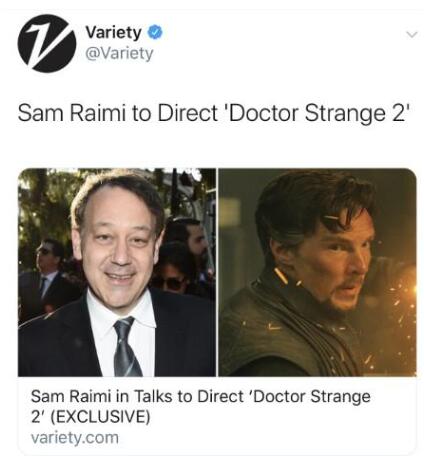Expand the tweet options chevron
Viewport: 424px width, 456px height.
coord(412,35)
